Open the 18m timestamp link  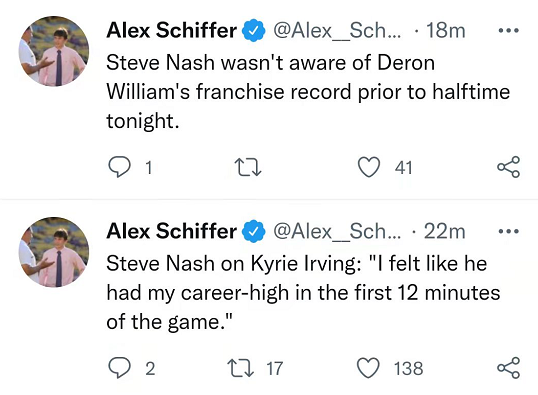446,31
